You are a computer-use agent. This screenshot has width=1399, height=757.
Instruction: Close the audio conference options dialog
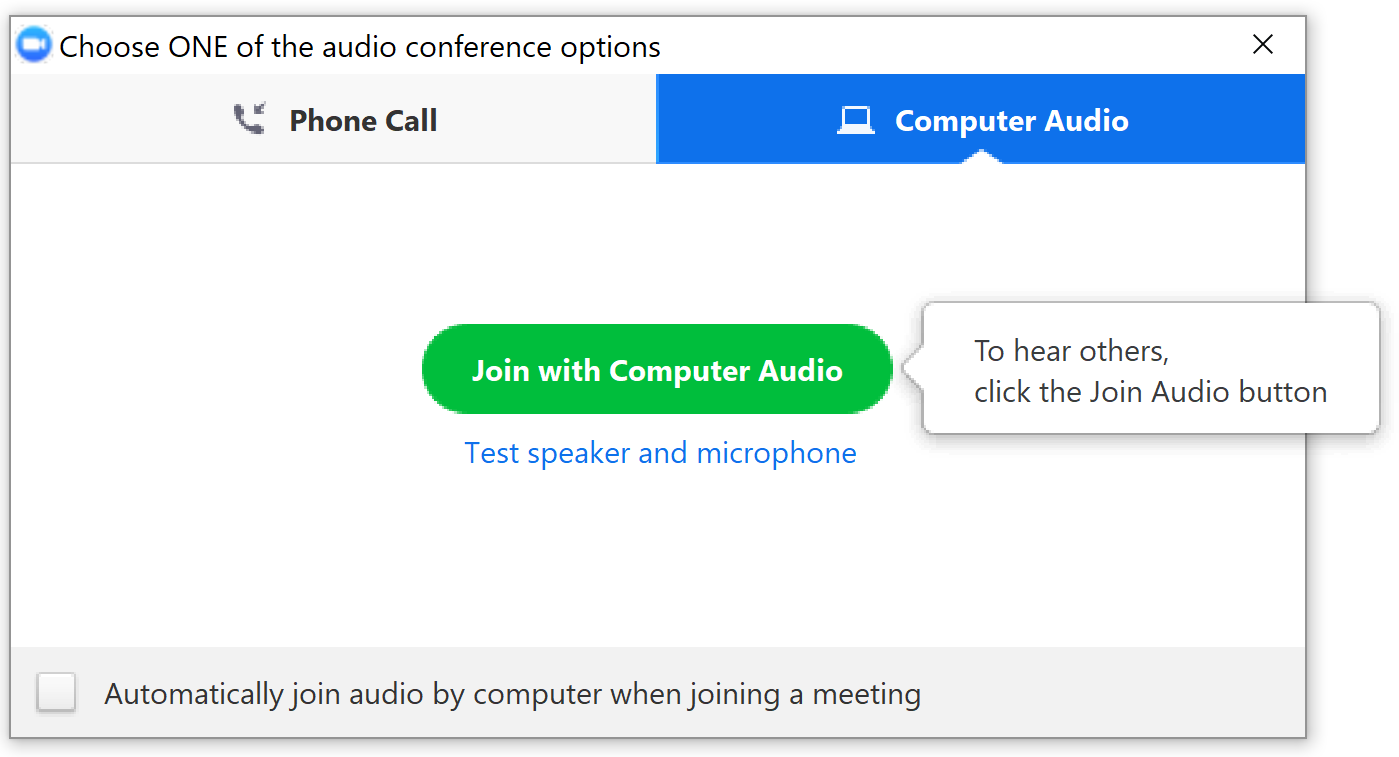click(x=1263, y=45)
